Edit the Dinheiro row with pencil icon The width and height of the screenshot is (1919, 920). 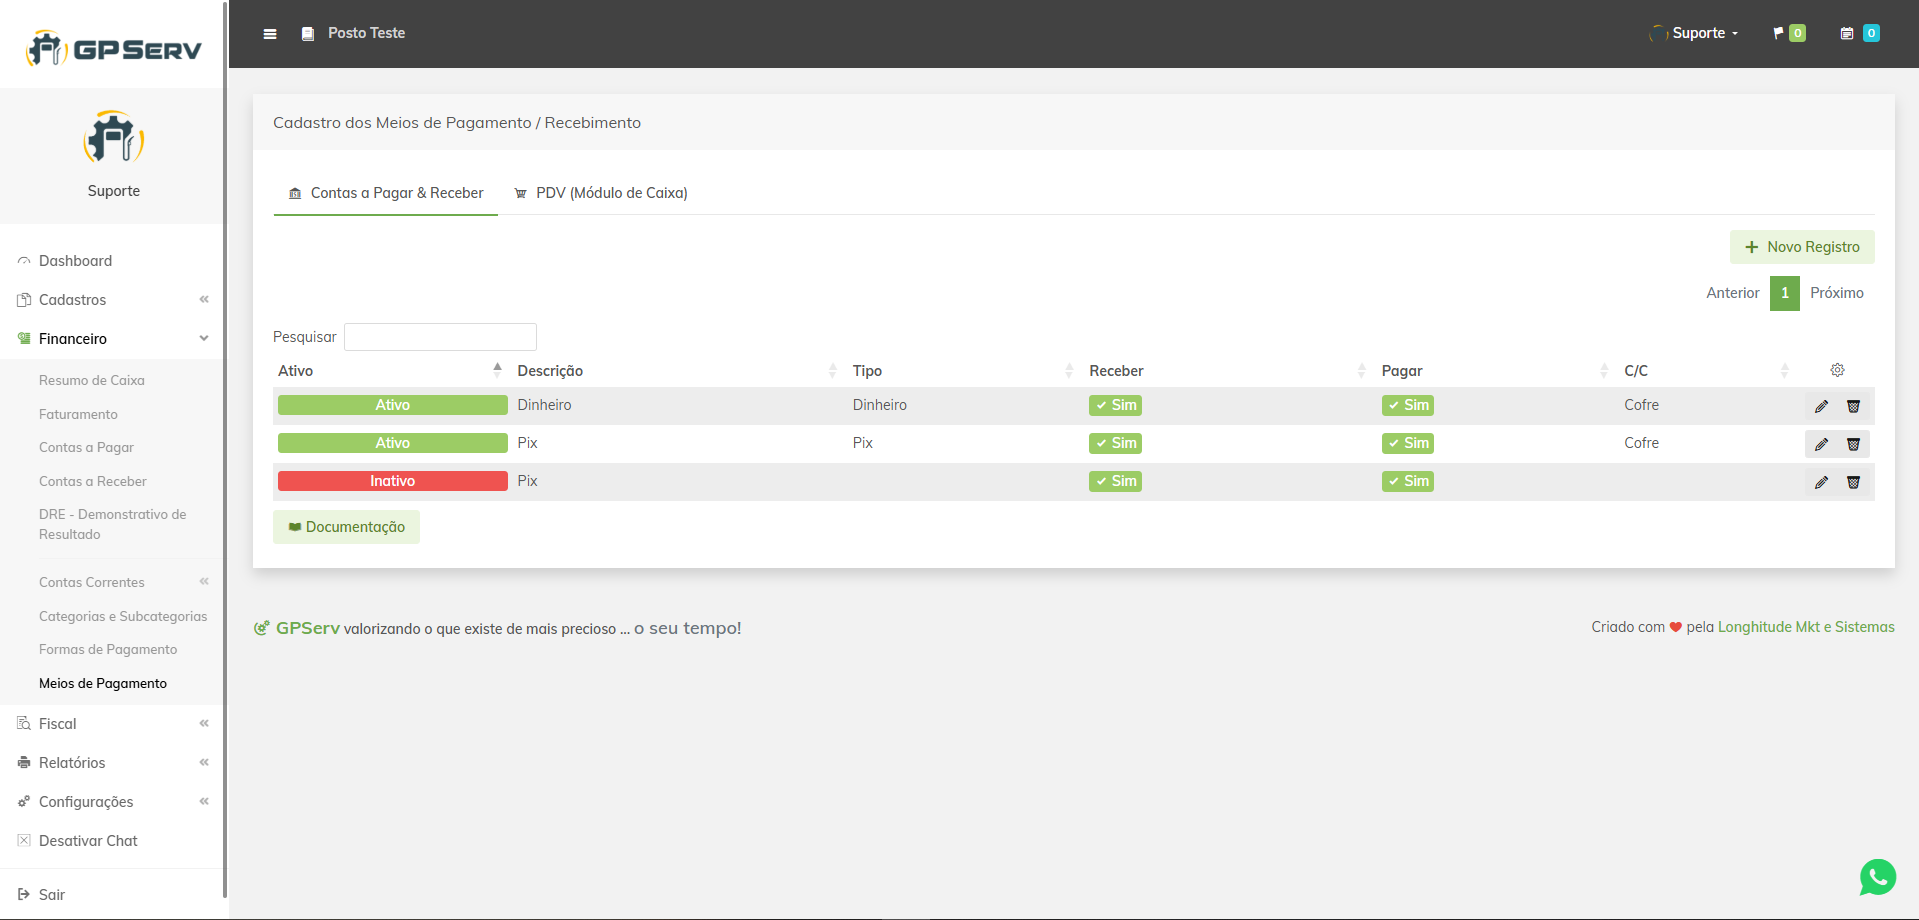tap(1821, 406)
